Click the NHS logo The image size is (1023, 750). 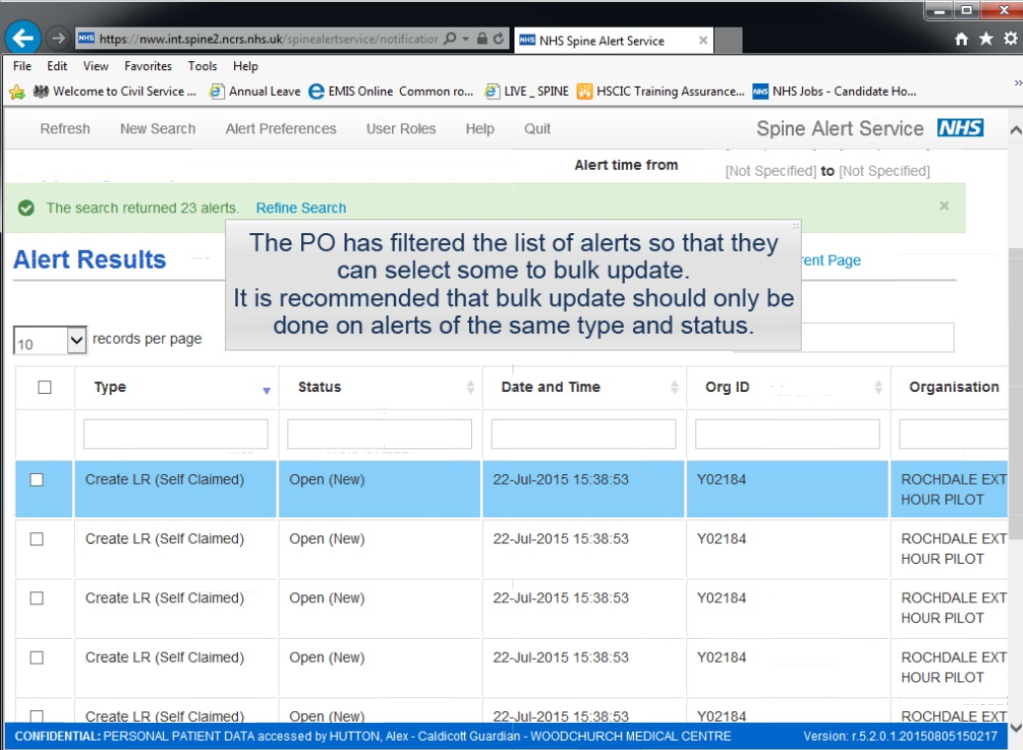point(960,128)
